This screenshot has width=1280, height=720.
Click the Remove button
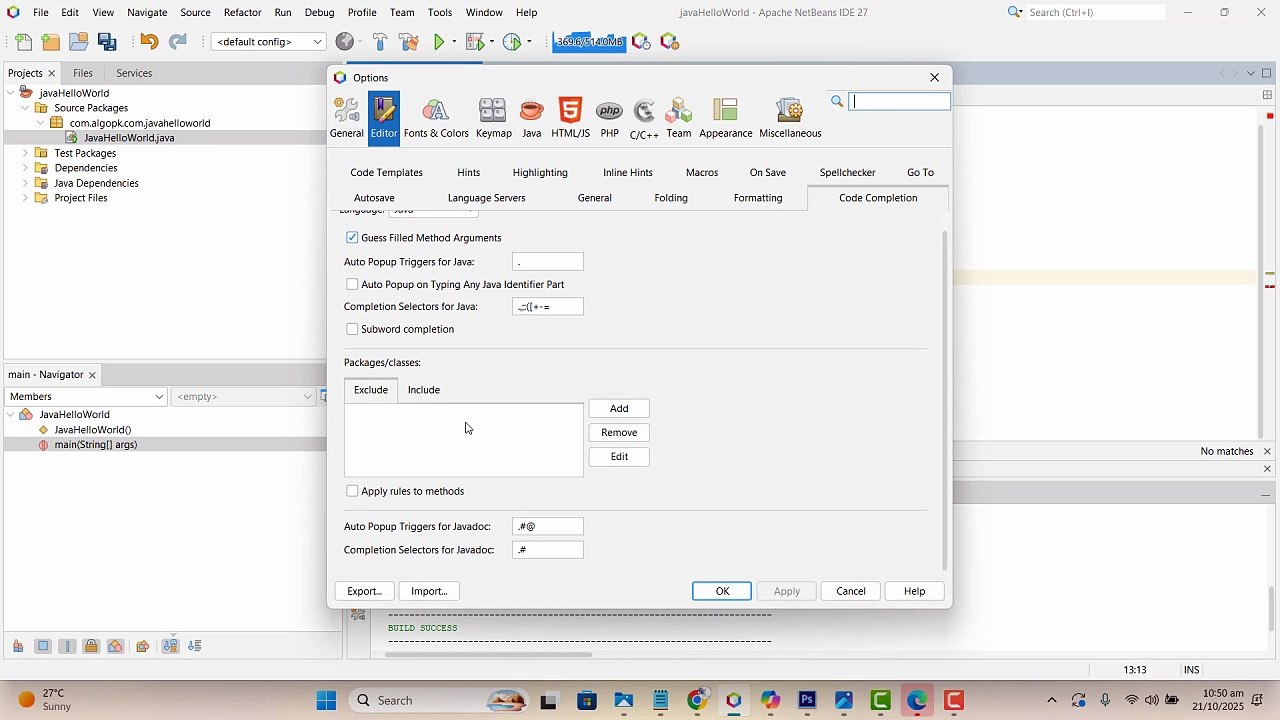click(x=619, y=433)
